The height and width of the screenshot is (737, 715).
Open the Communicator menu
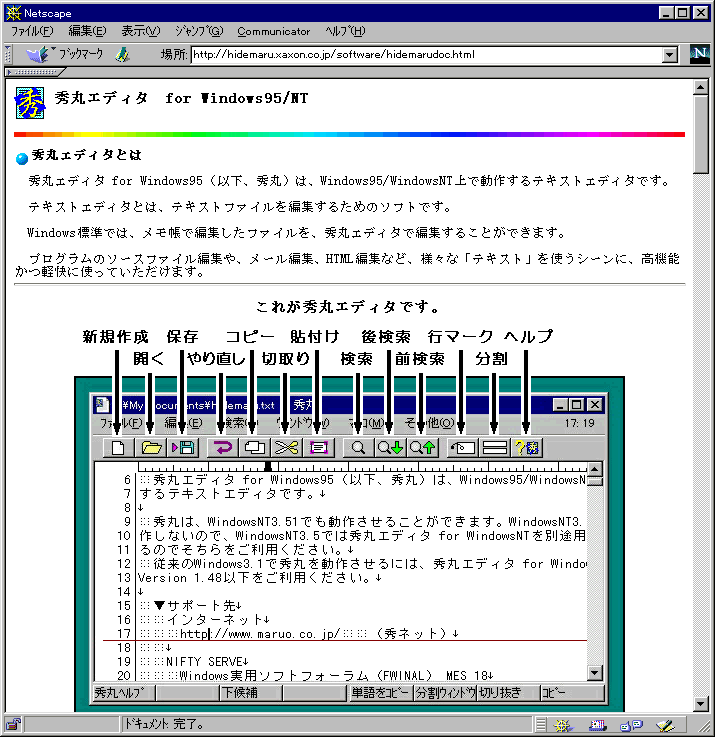(x=273, y=31)
